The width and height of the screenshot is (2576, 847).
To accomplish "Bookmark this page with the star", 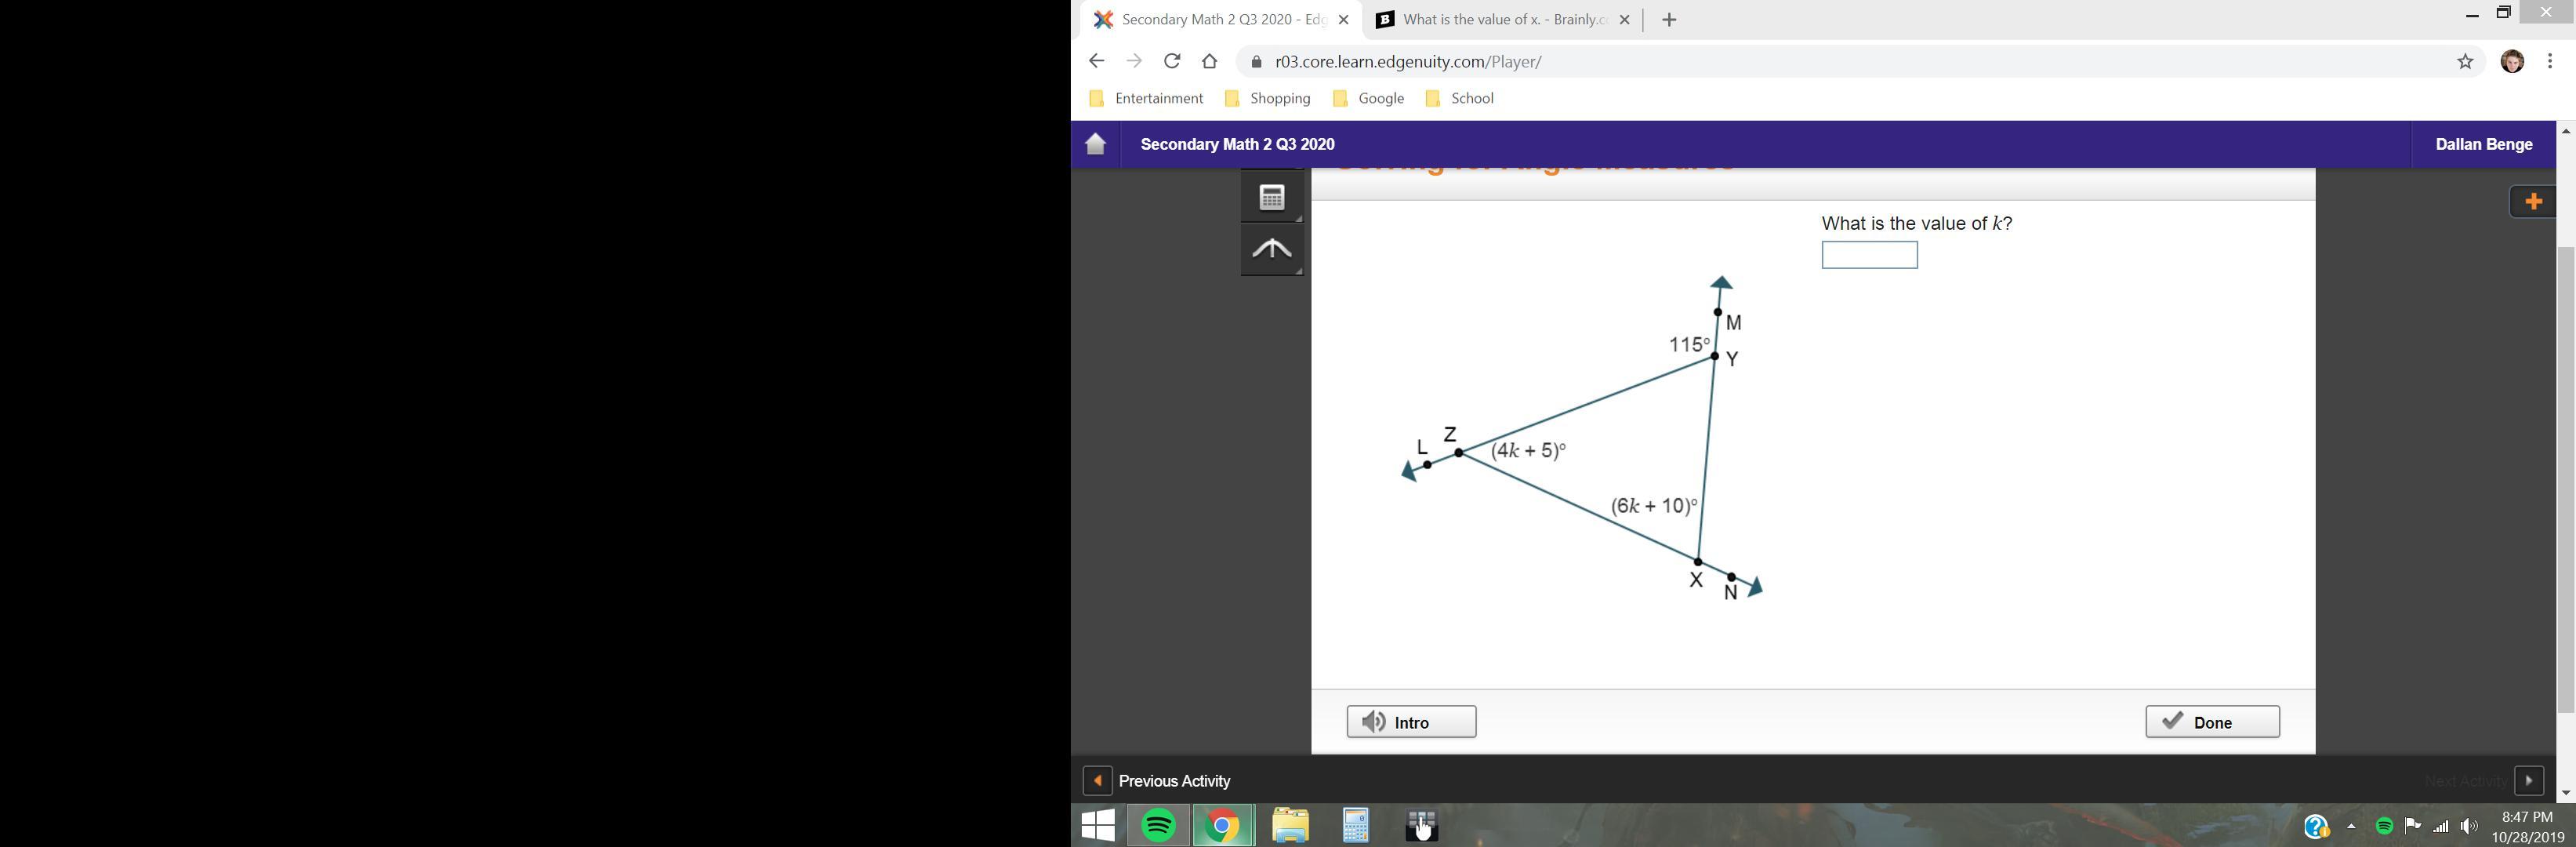I will point(2465,62).
